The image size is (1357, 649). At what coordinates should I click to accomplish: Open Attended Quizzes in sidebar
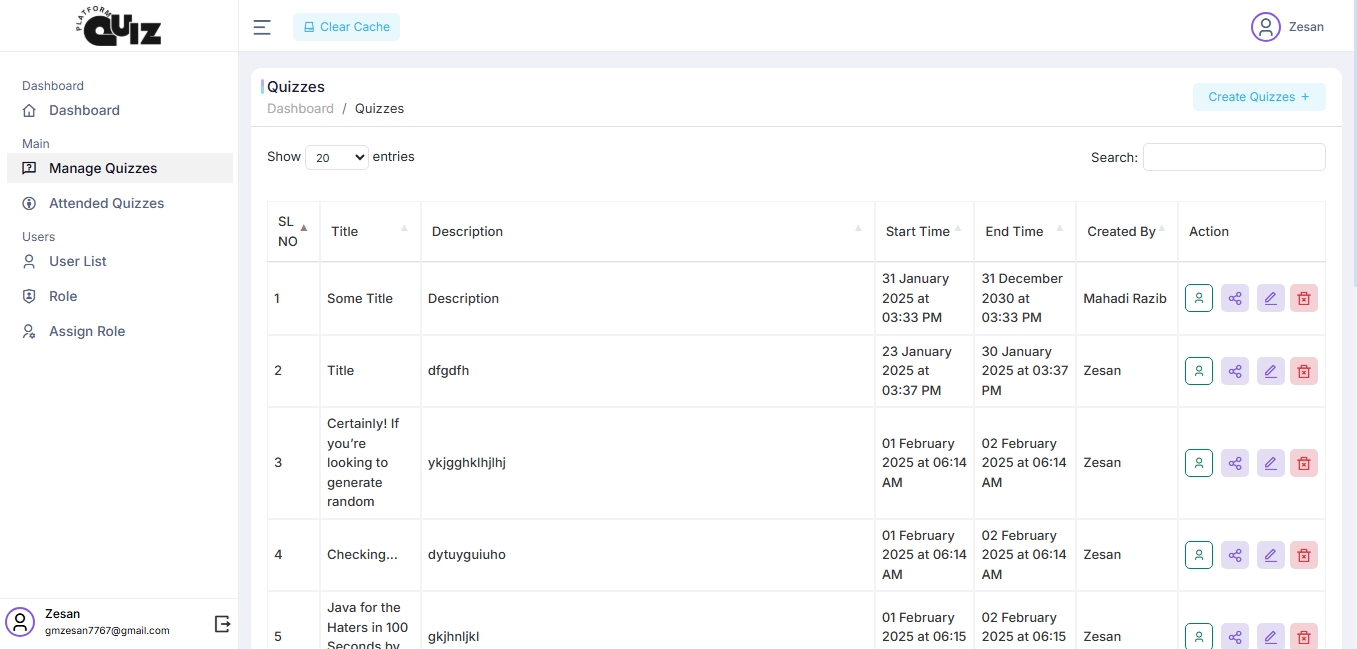click(106, 203)
